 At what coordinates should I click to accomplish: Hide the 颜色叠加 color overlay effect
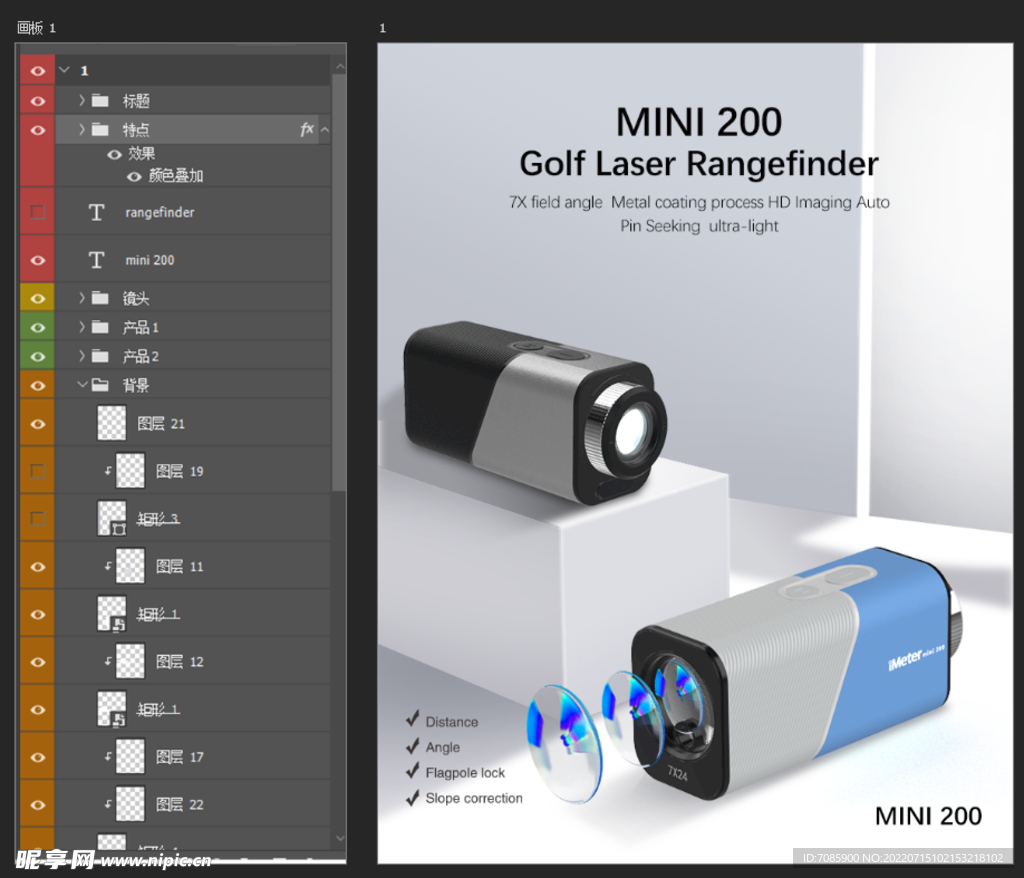tap(134, 176)
